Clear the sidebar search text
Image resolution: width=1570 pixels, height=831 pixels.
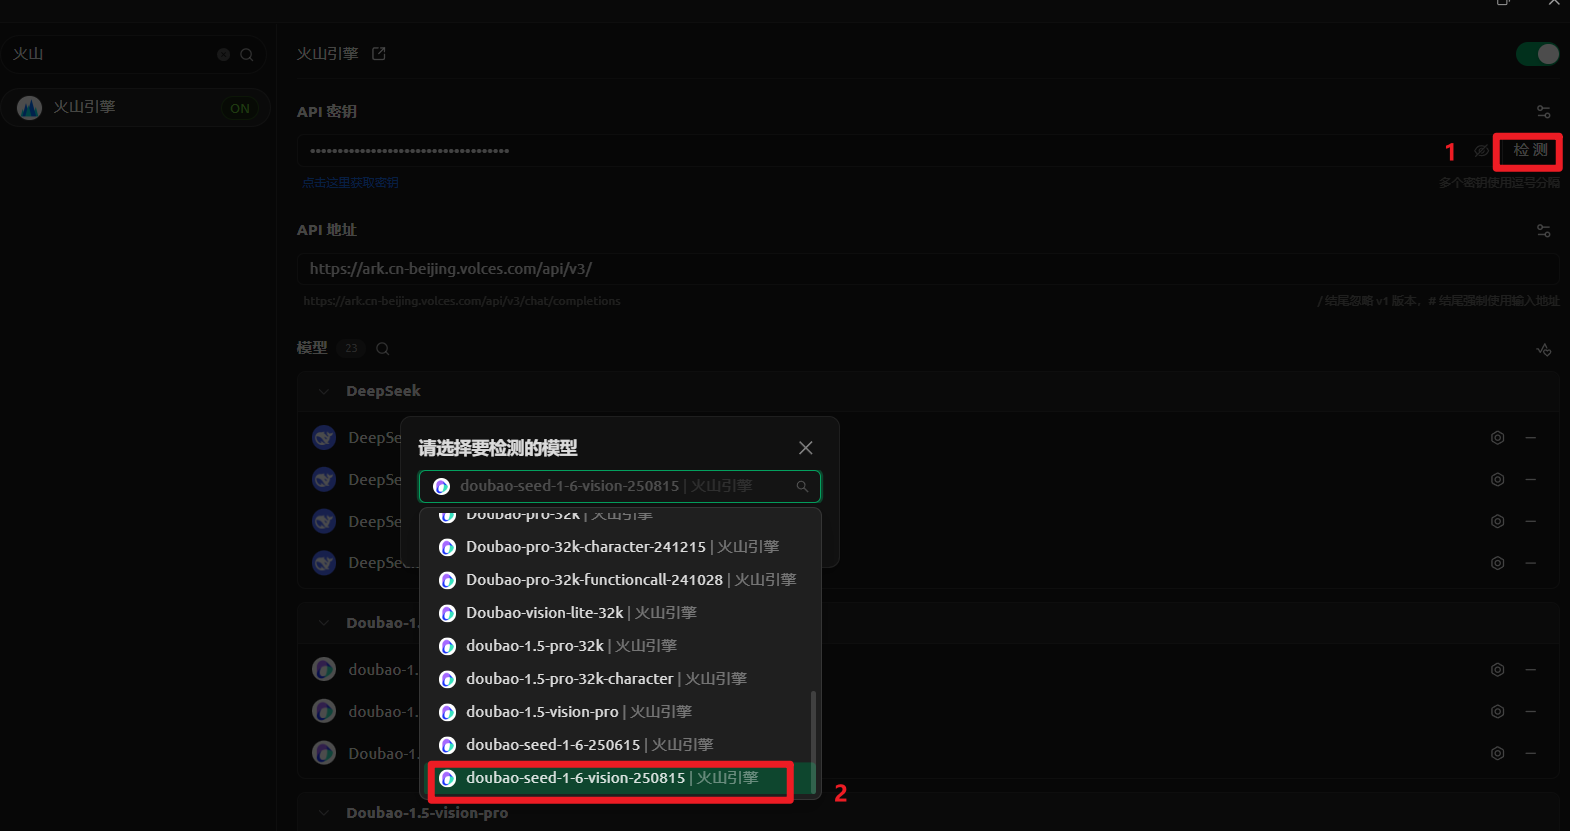click(x=223, y=55)
